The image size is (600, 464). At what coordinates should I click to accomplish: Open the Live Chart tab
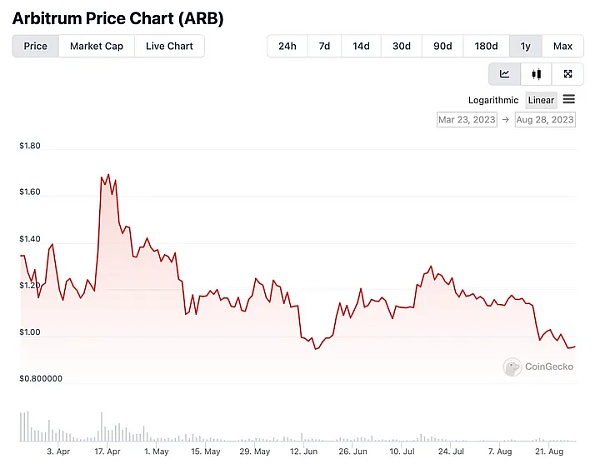click(x=169, y=46)
